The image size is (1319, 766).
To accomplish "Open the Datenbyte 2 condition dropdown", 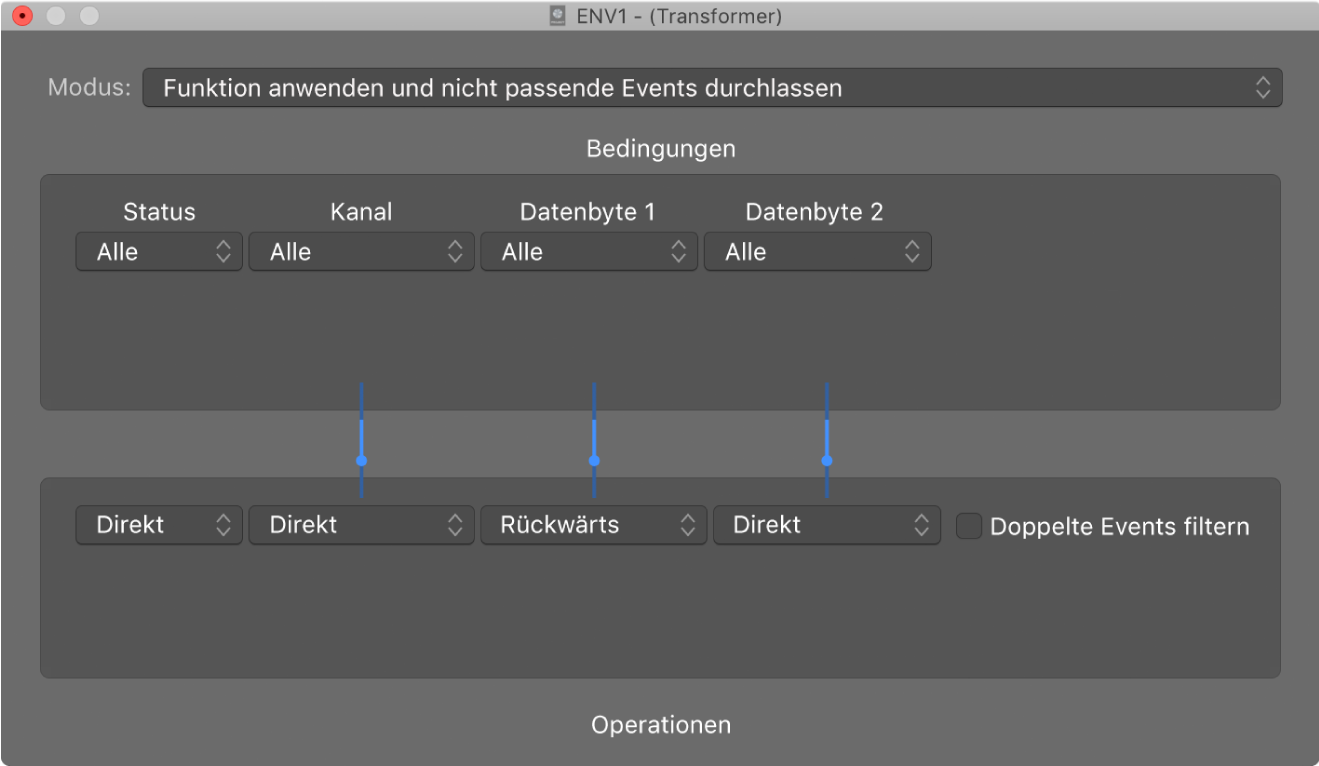I will pyautogui.click(x=817, y=252).
